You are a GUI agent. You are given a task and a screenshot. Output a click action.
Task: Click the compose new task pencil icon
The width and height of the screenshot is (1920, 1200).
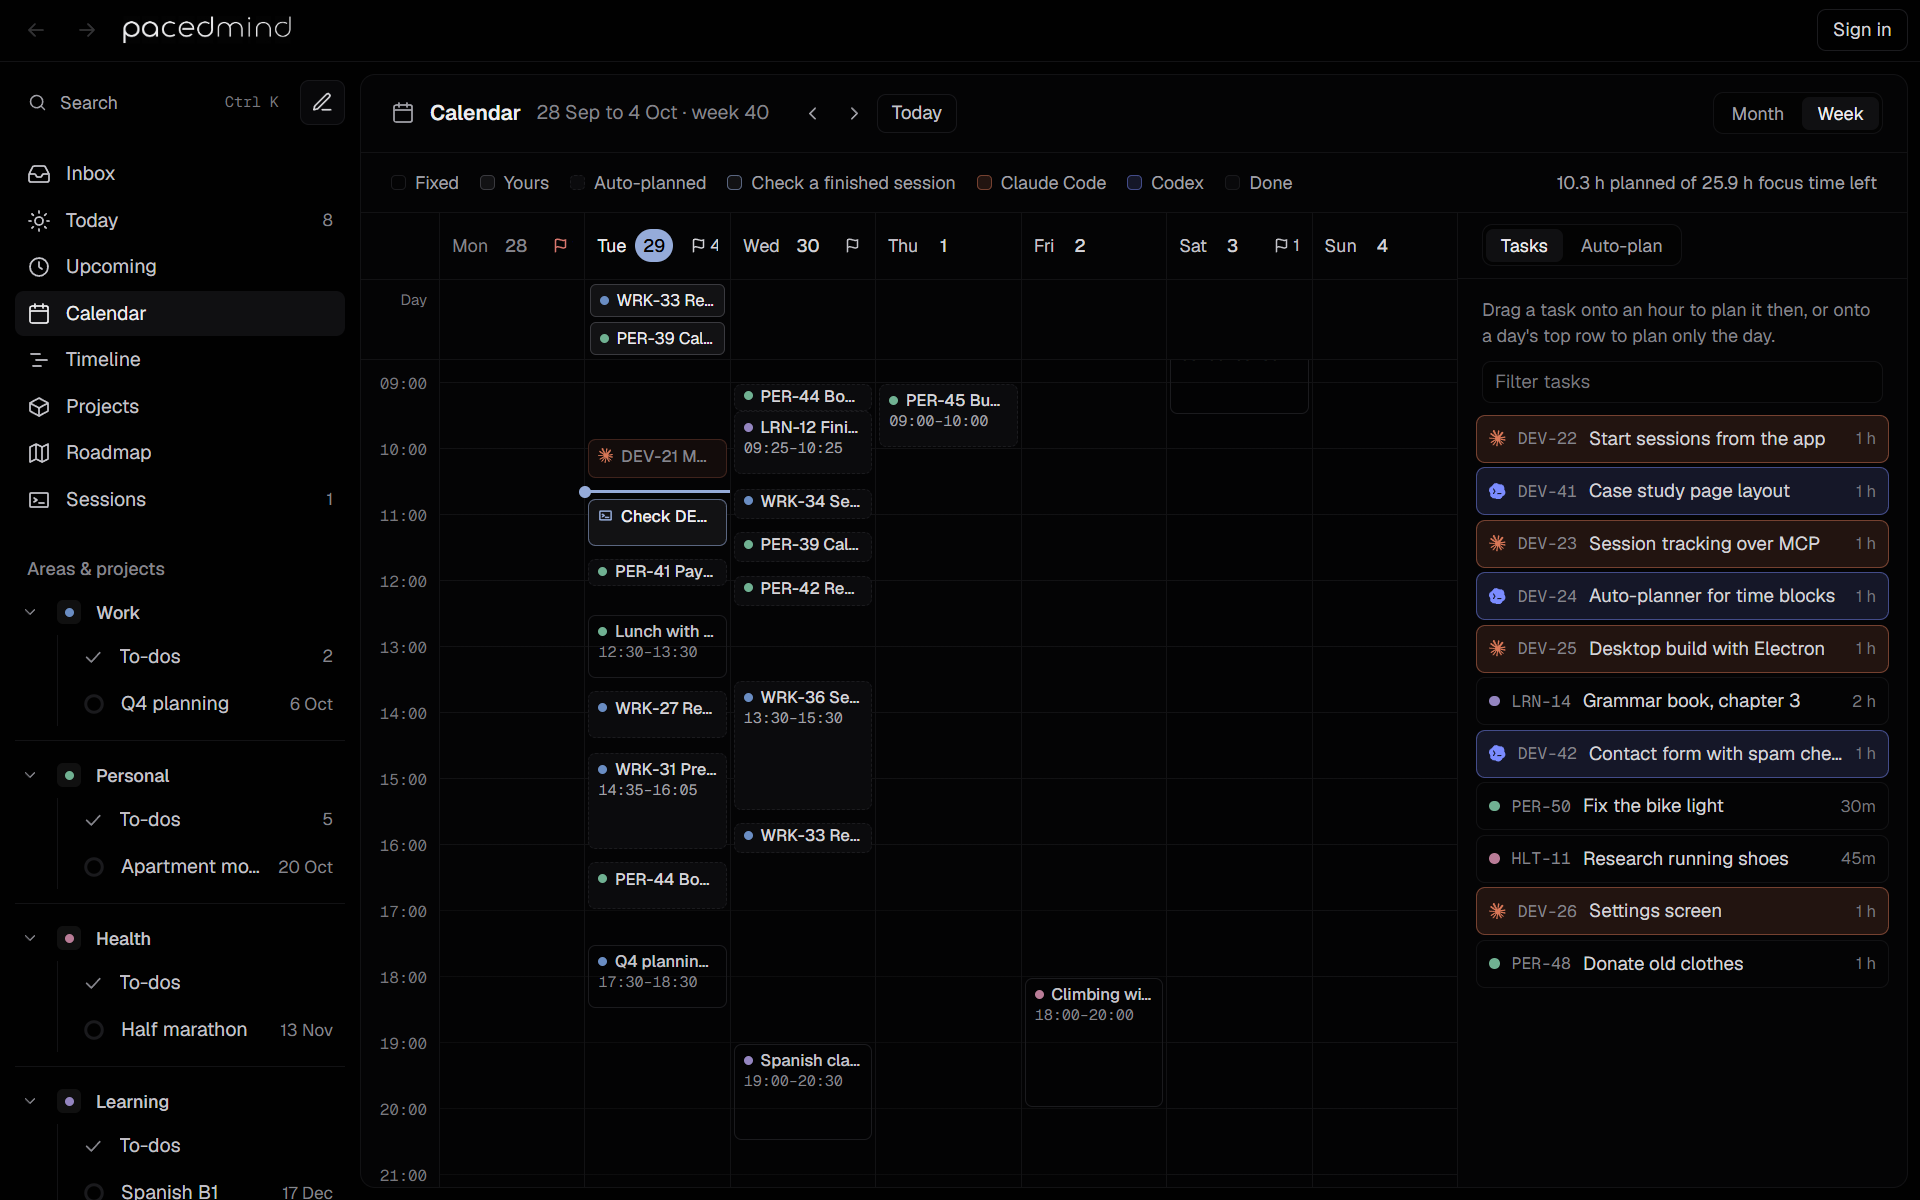click(322, 102)
